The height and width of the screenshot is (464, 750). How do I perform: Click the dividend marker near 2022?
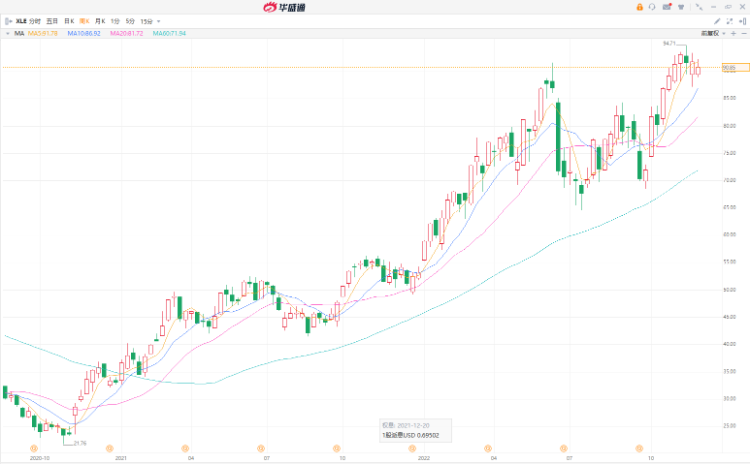click(x=410, y=447)
